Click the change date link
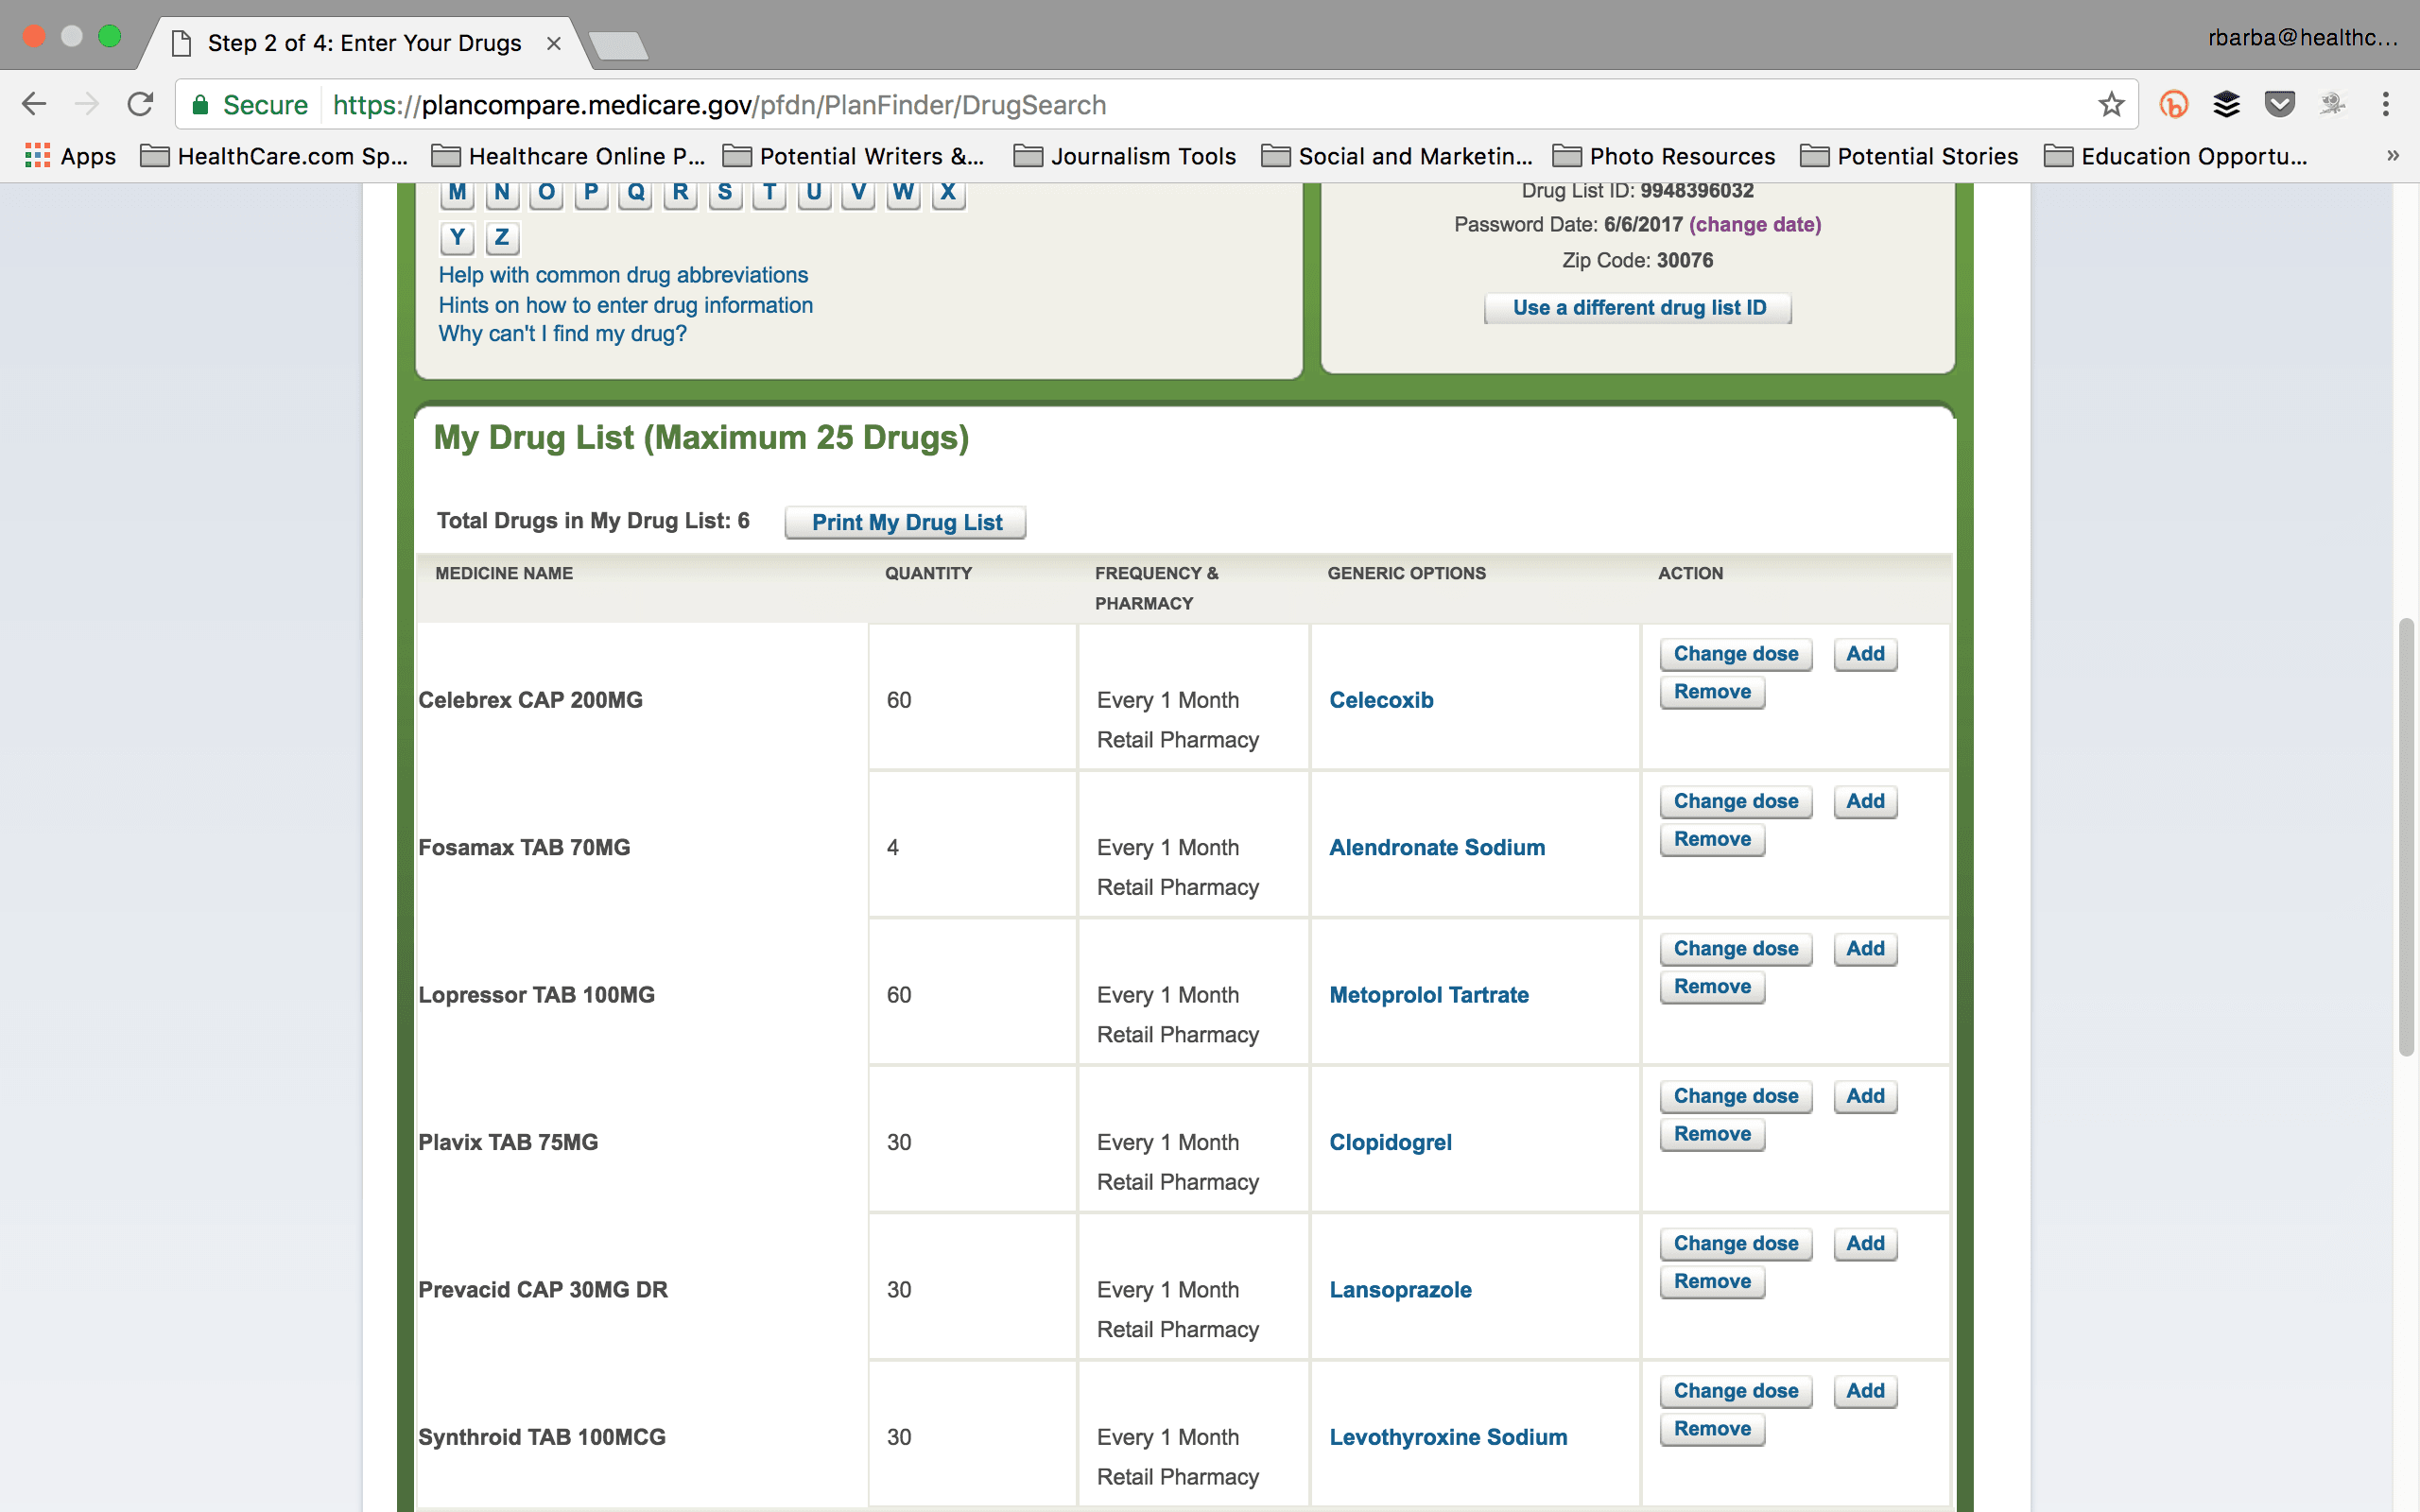 click(x=1755, y=225)
